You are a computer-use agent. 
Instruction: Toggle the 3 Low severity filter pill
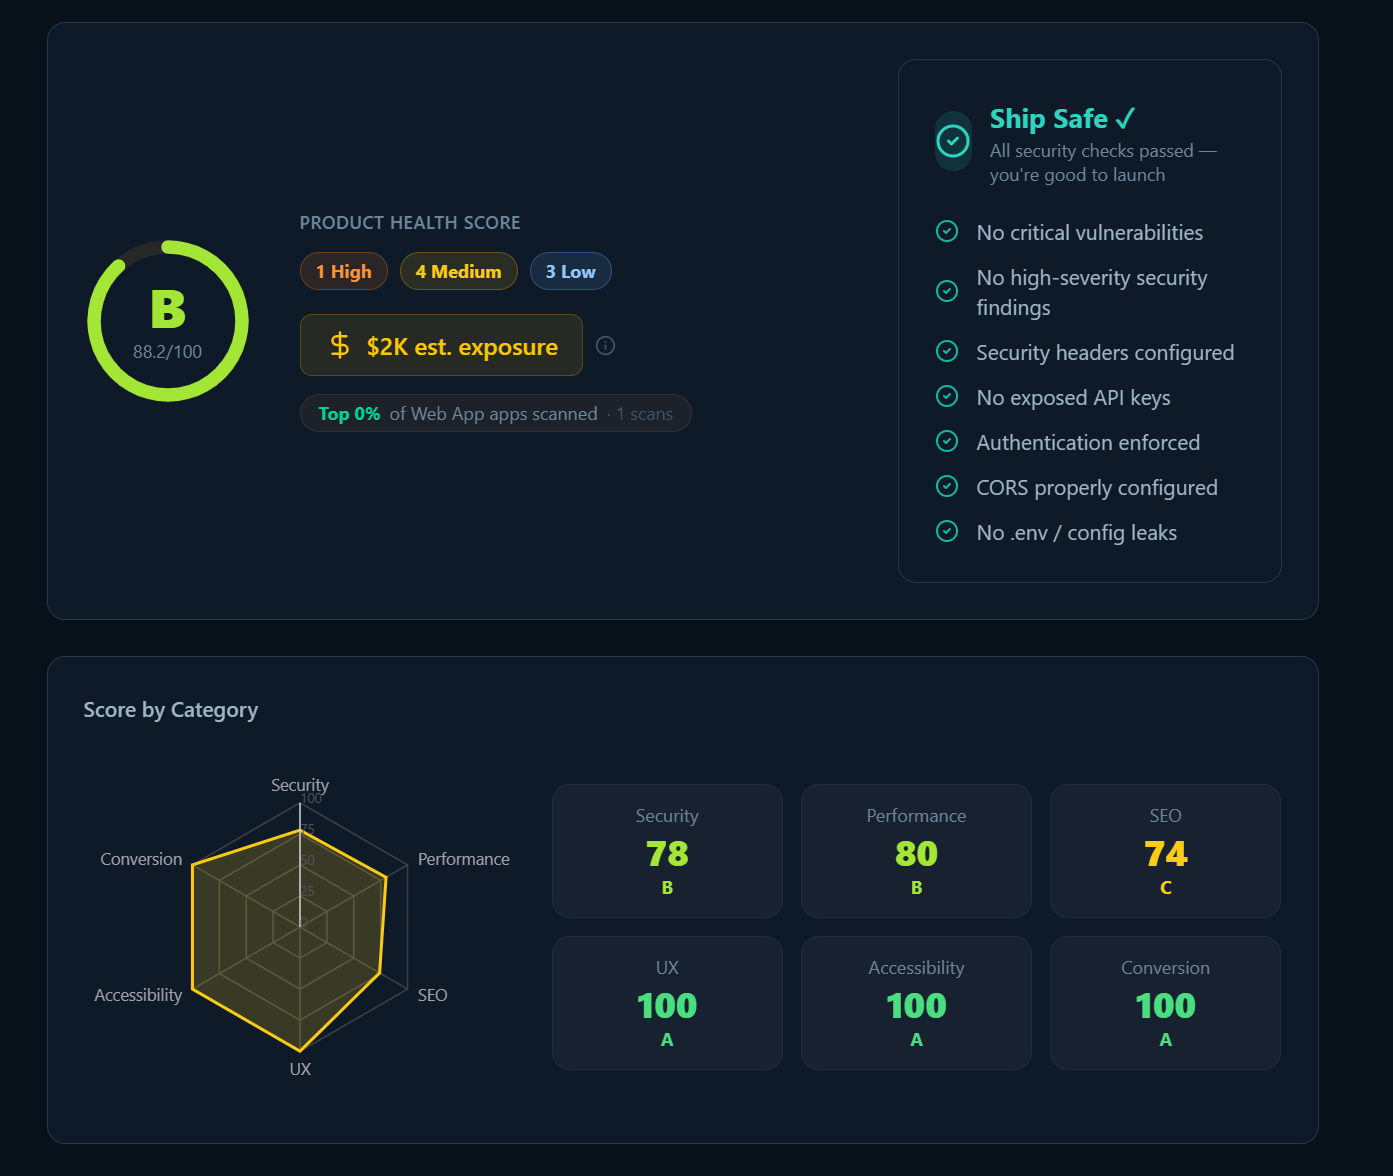click(x=570, y=271)
